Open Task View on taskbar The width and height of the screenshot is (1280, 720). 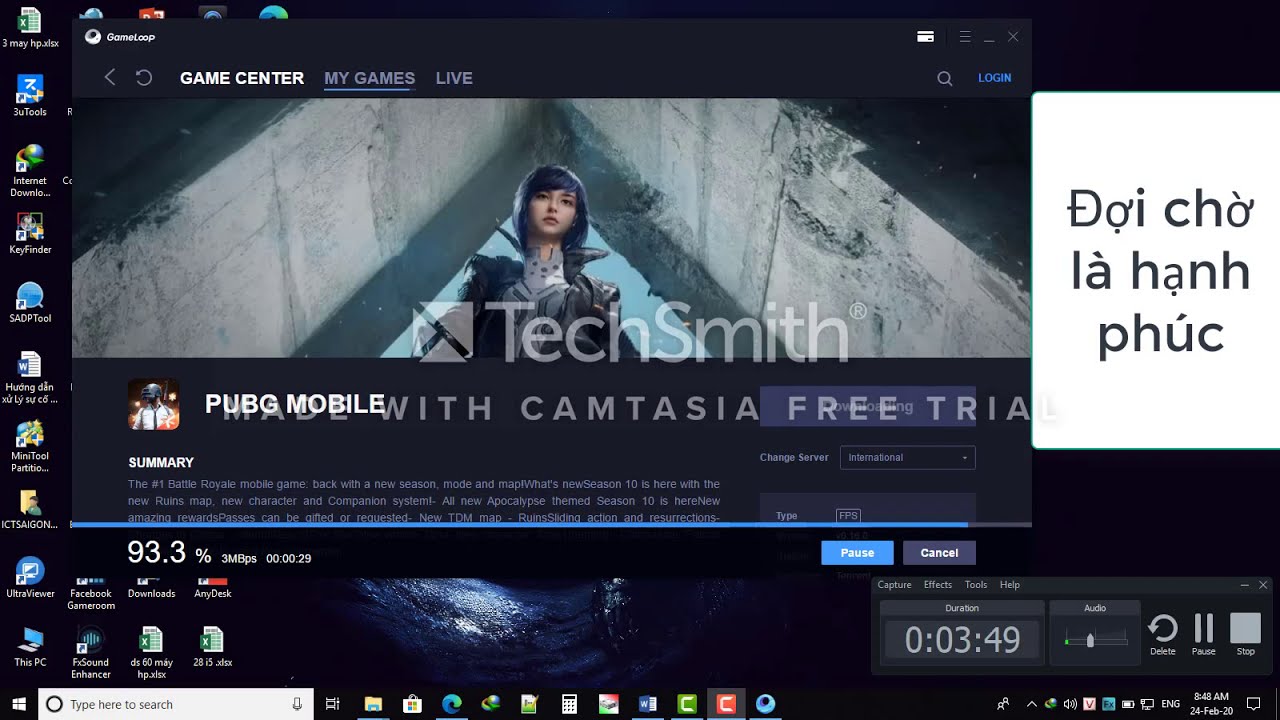[333, 704]
